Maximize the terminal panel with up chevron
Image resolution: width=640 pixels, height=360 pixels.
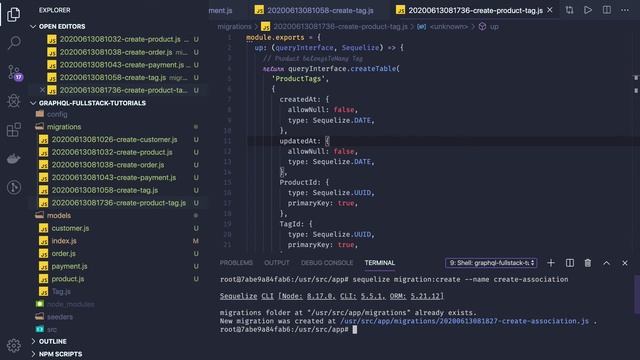click(x=607, y=263)
